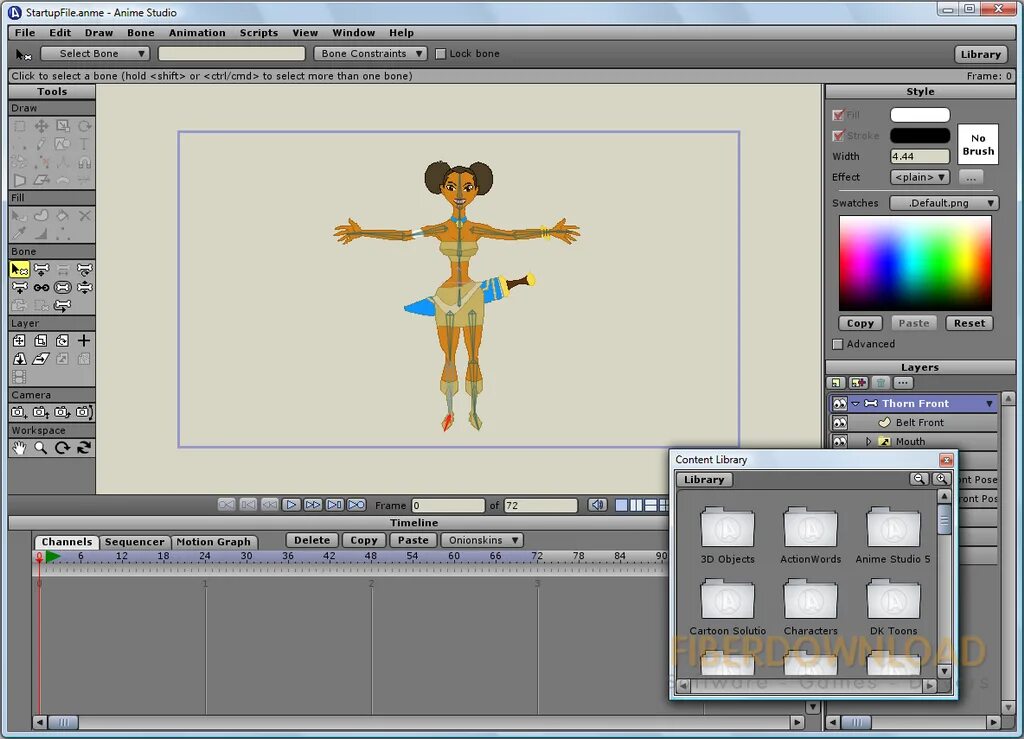Click the Library button in toolbar
1024x739 pixels.
click(x=980, y=54)
